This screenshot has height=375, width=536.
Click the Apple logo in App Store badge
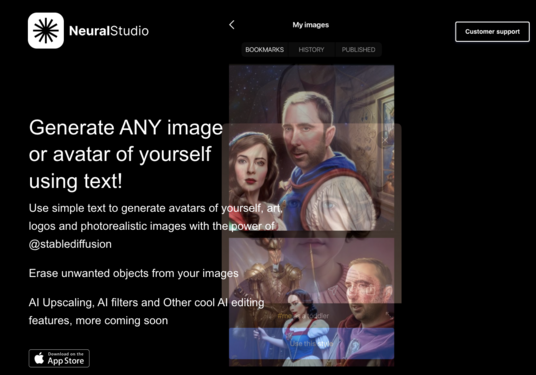pos(39,358)
